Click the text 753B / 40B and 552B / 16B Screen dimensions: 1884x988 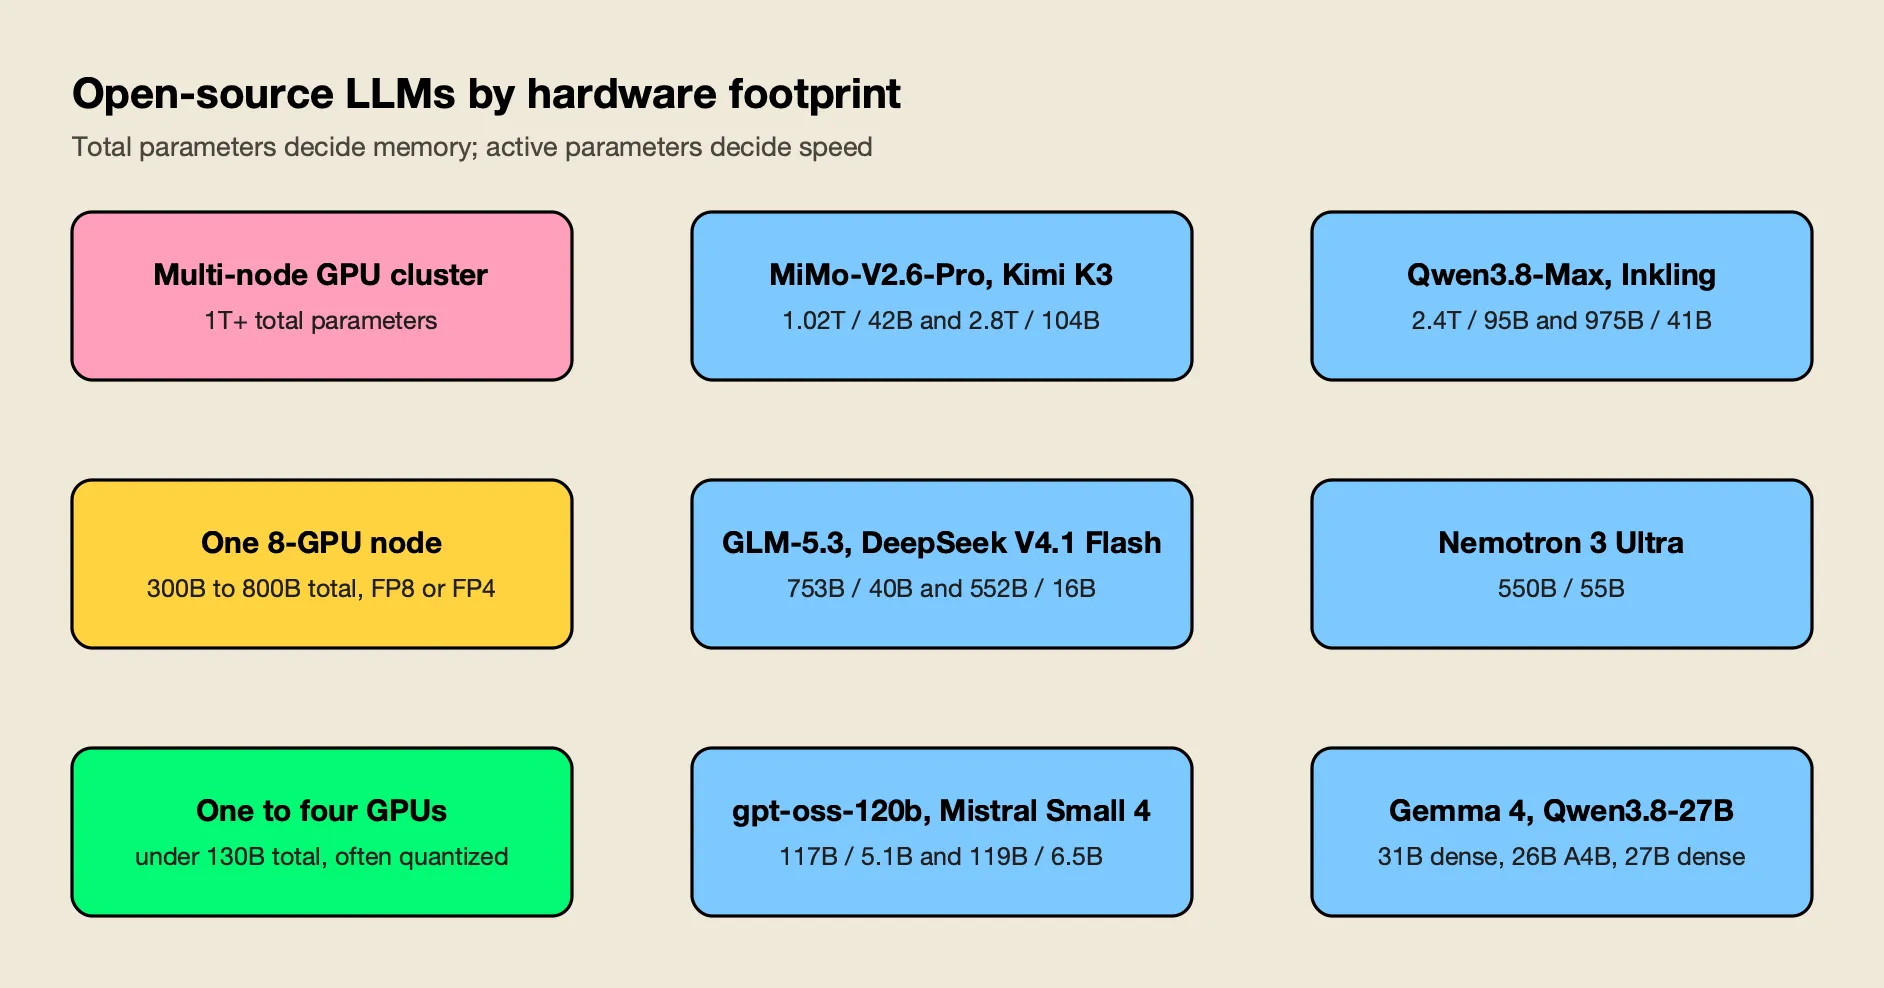point(941,589)
